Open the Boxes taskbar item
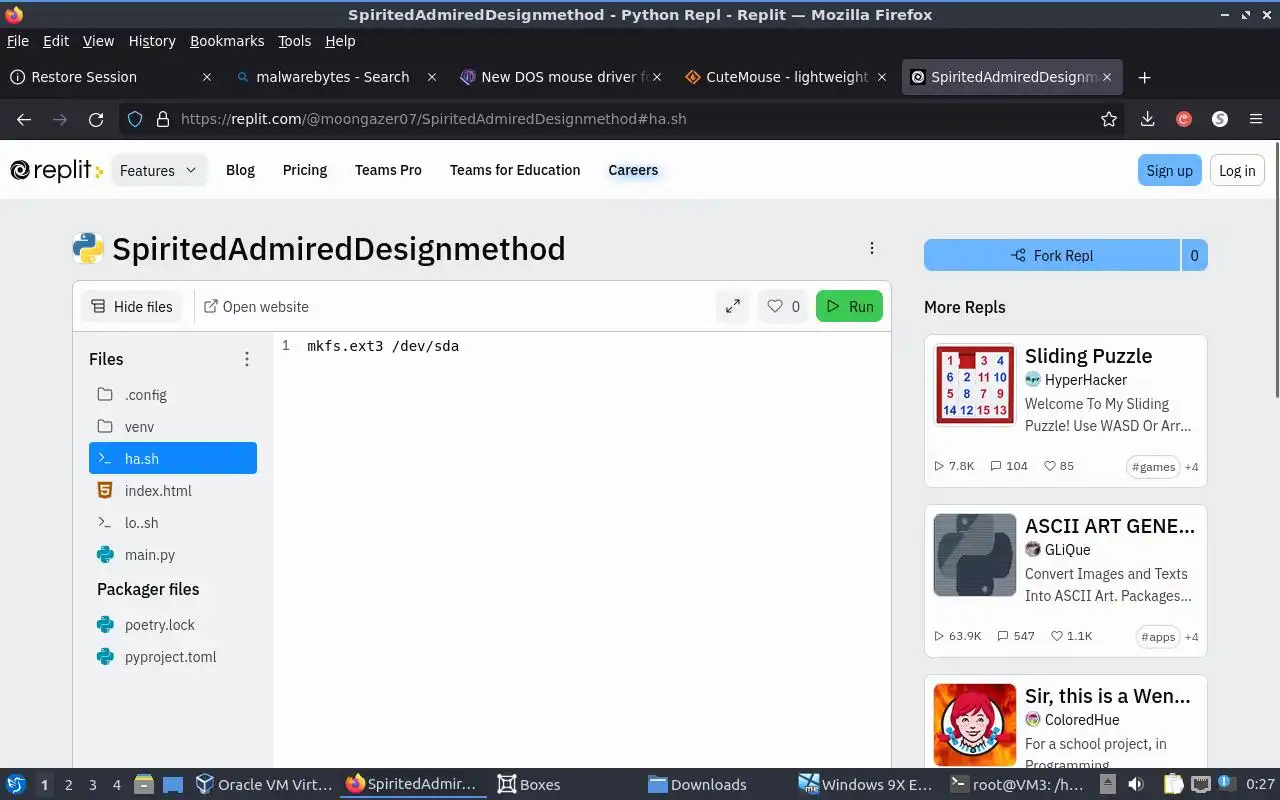Screen dimensions: 1280x800 pos(530,785)
